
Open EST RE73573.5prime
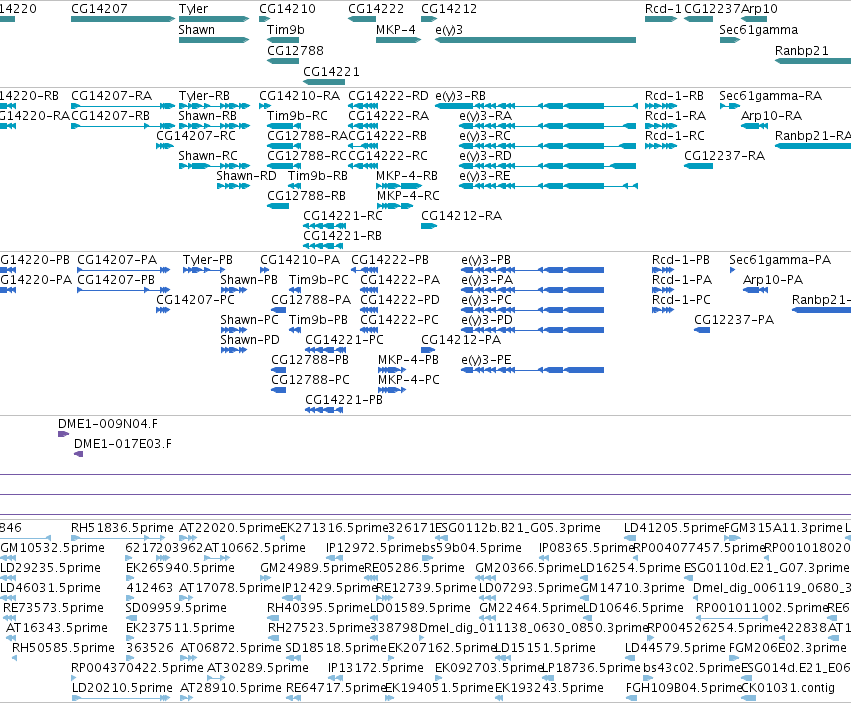tap(53, 608)
